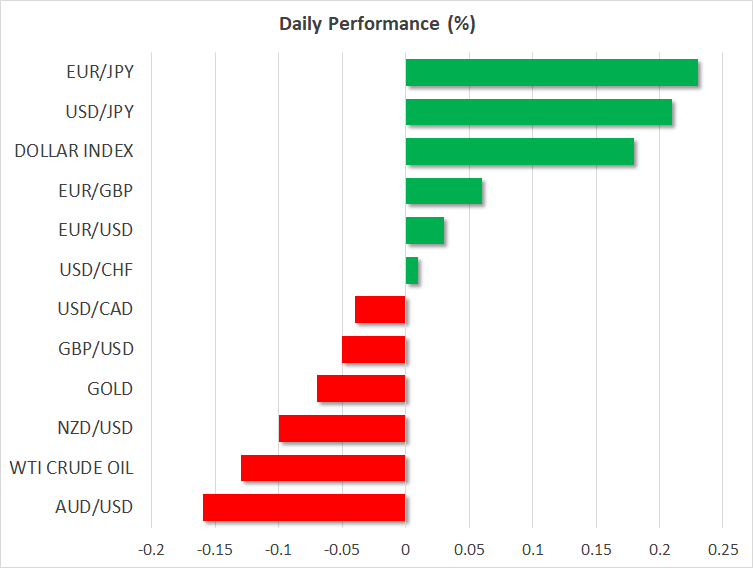Click the EUR/GBP bar

(443, 191)
